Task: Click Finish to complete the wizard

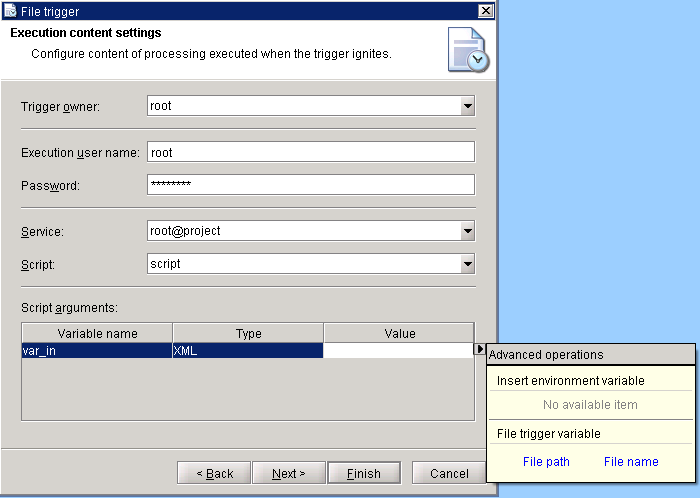Action: pos(362,473)
